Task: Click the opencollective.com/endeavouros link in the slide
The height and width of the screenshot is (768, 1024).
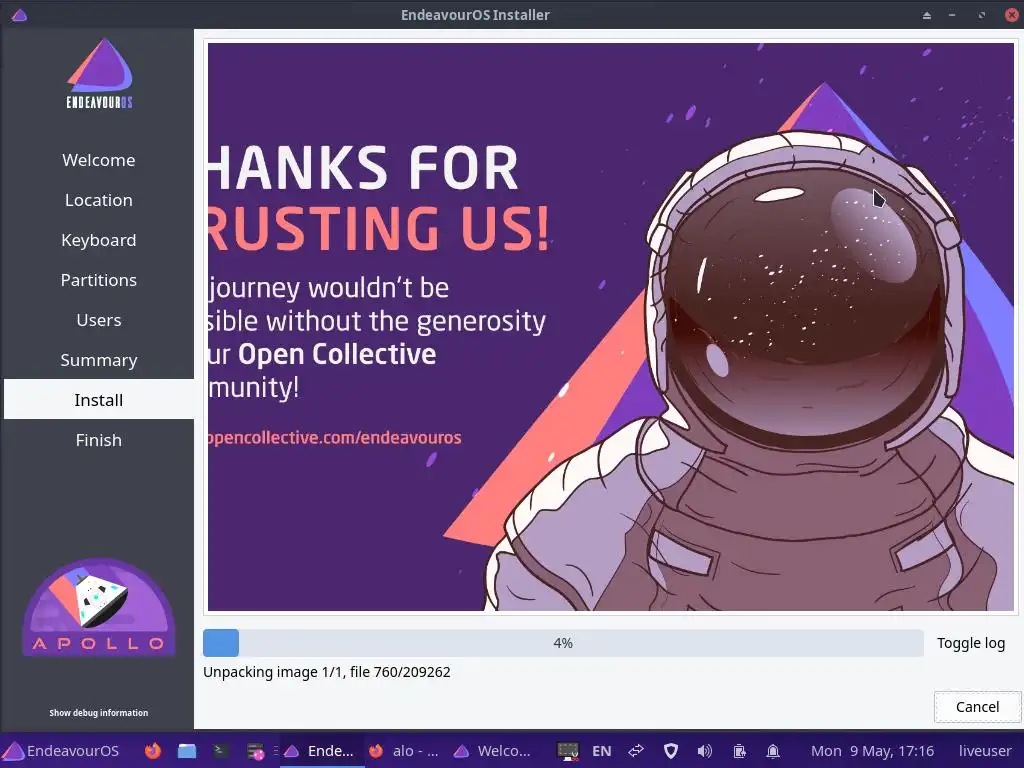Action: [334, 438]
